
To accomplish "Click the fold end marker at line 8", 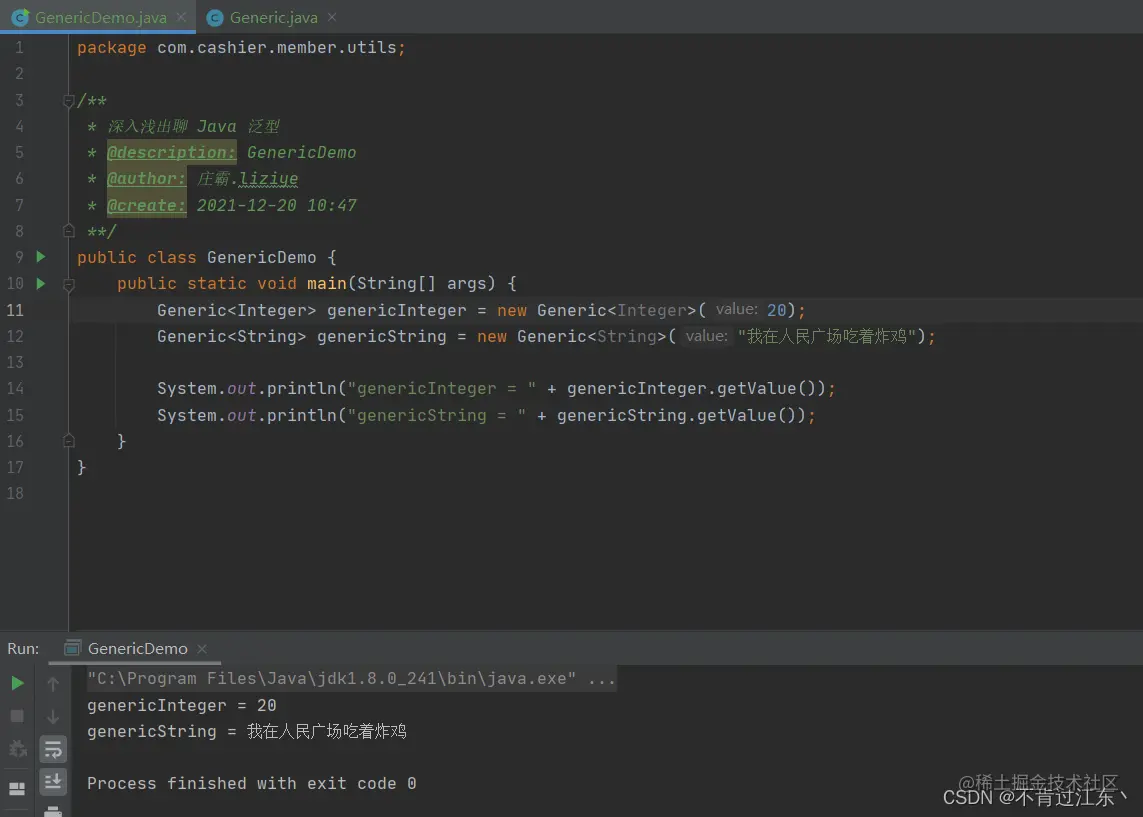I will tap(69, 231).
